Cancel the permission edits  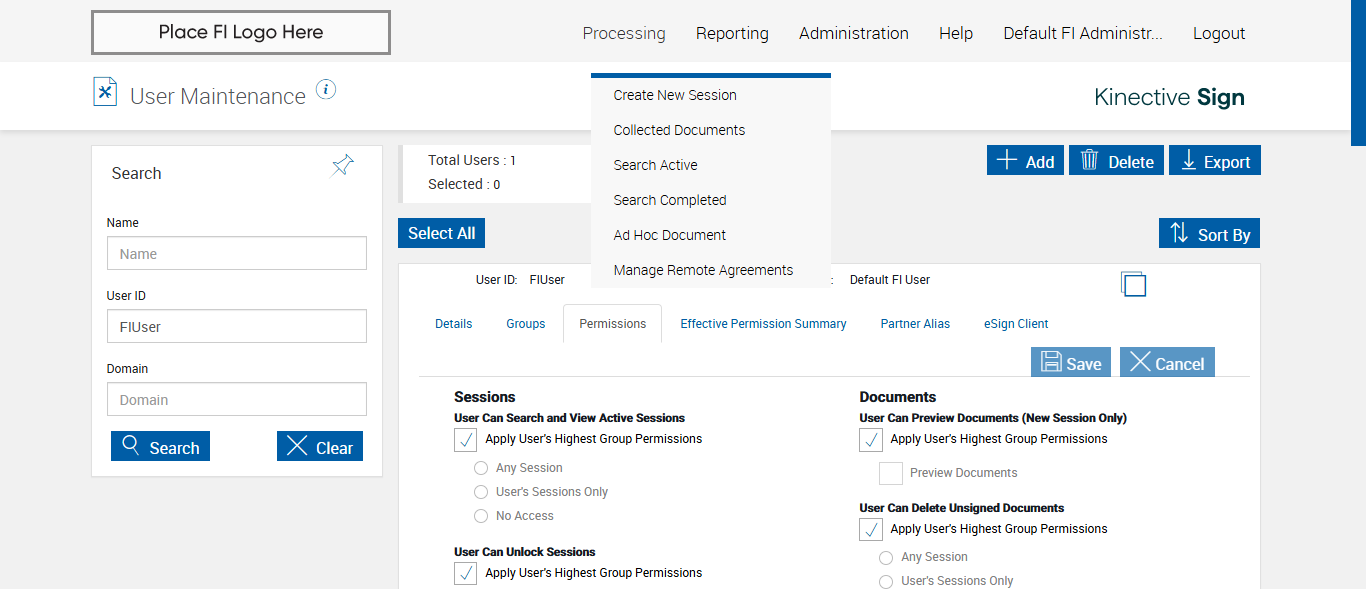coord(1167,363)
